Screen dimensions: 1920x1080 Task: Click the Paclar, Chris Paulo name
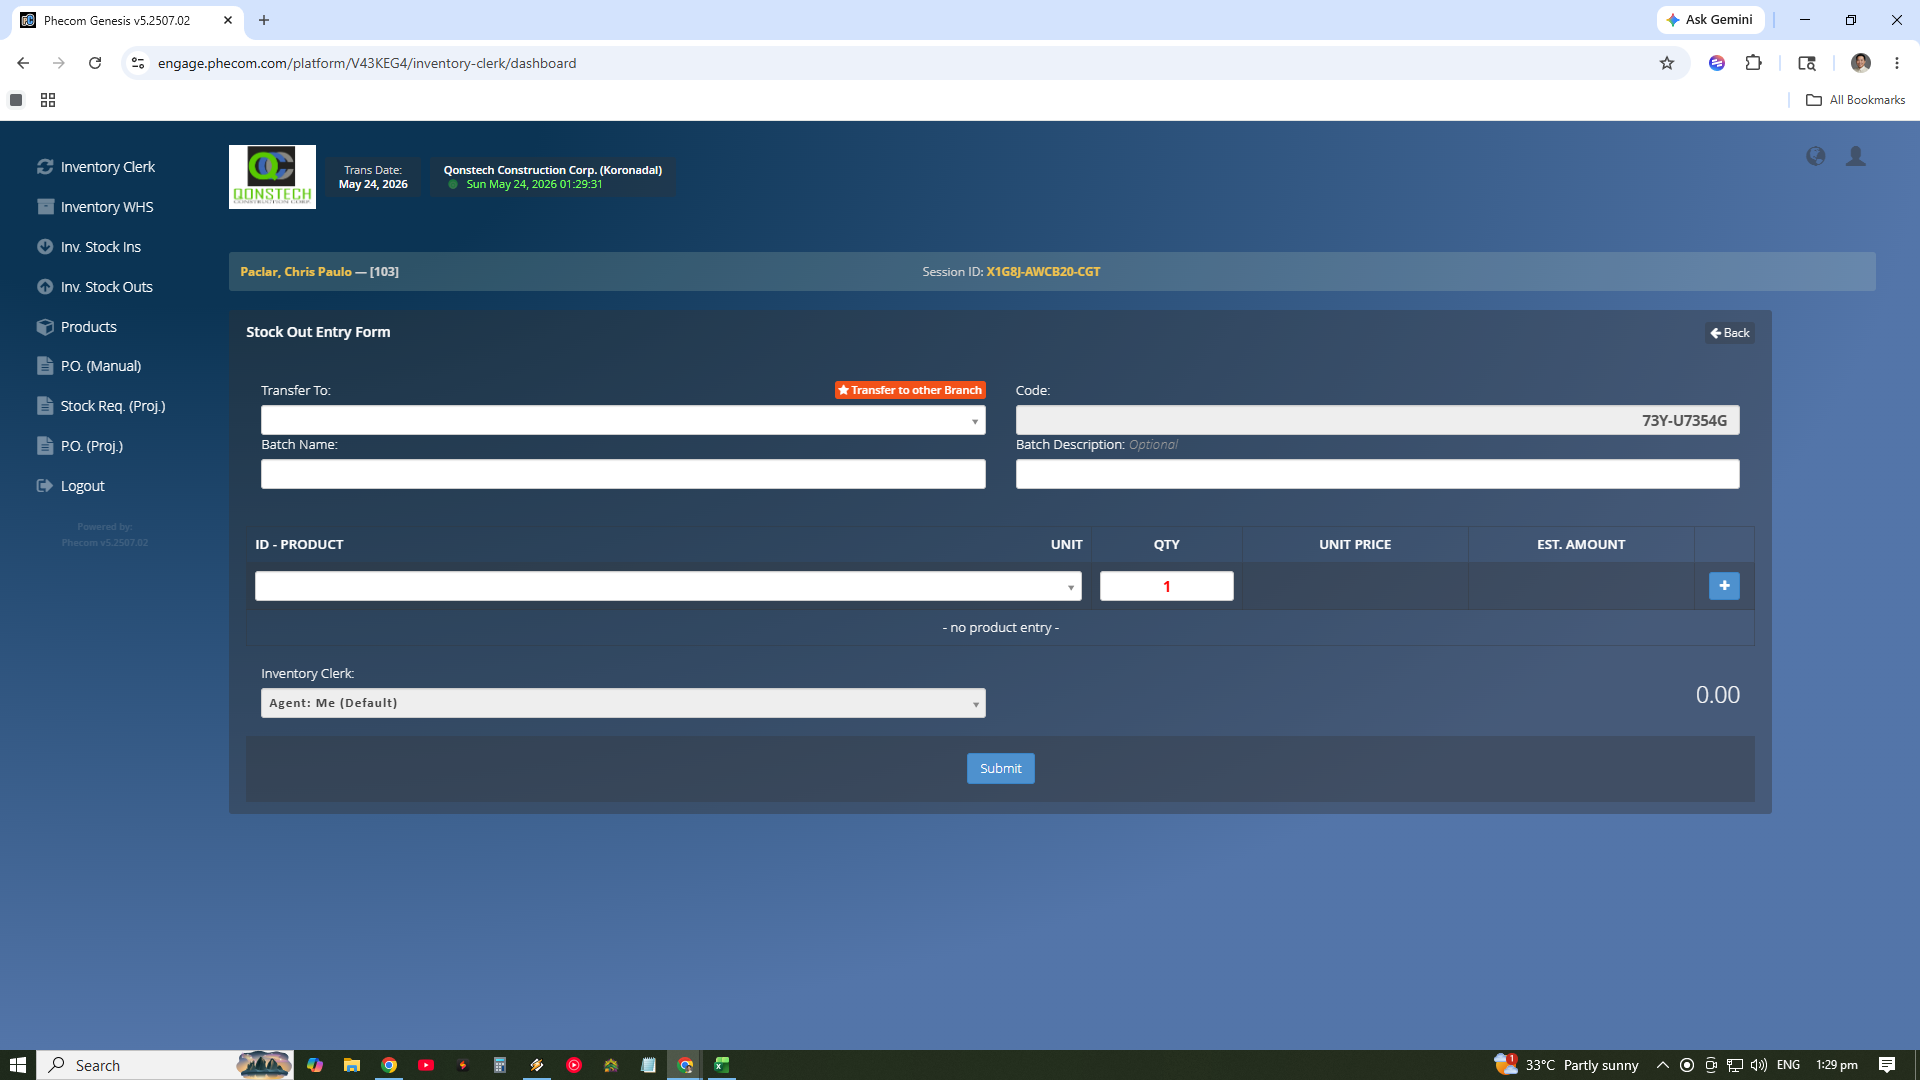coord(296,272)
